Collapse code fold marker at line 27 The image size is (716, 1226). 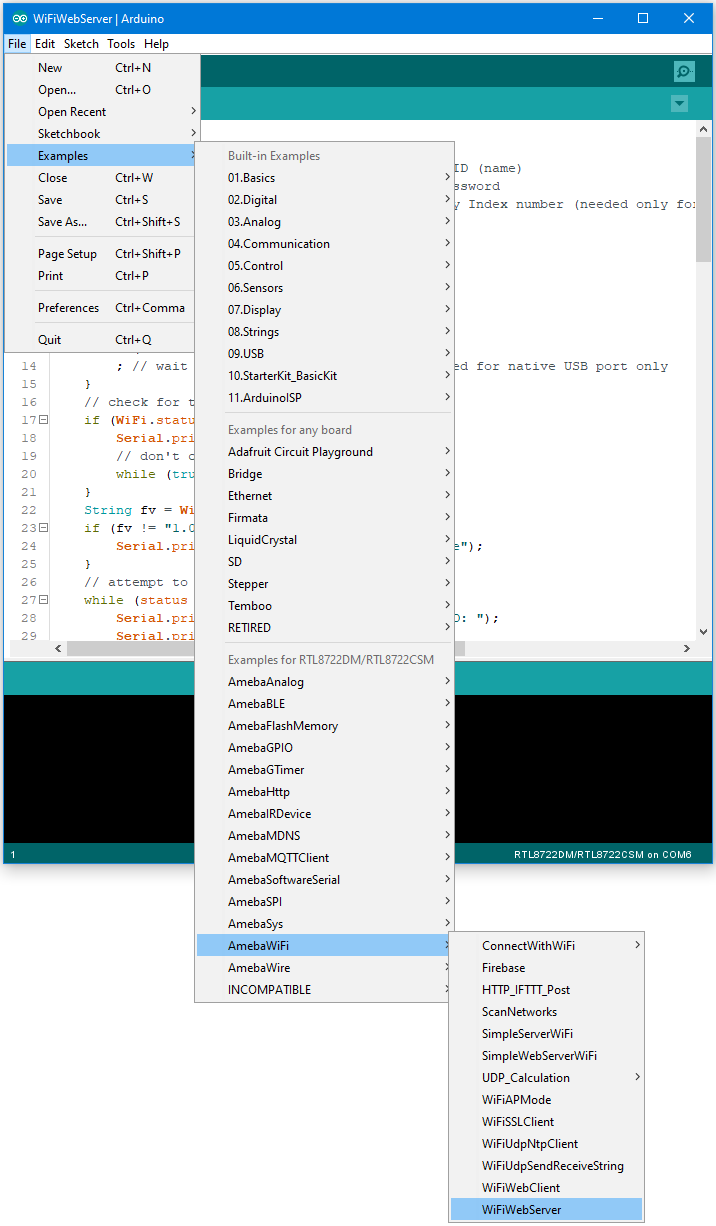tap(43, 600)
